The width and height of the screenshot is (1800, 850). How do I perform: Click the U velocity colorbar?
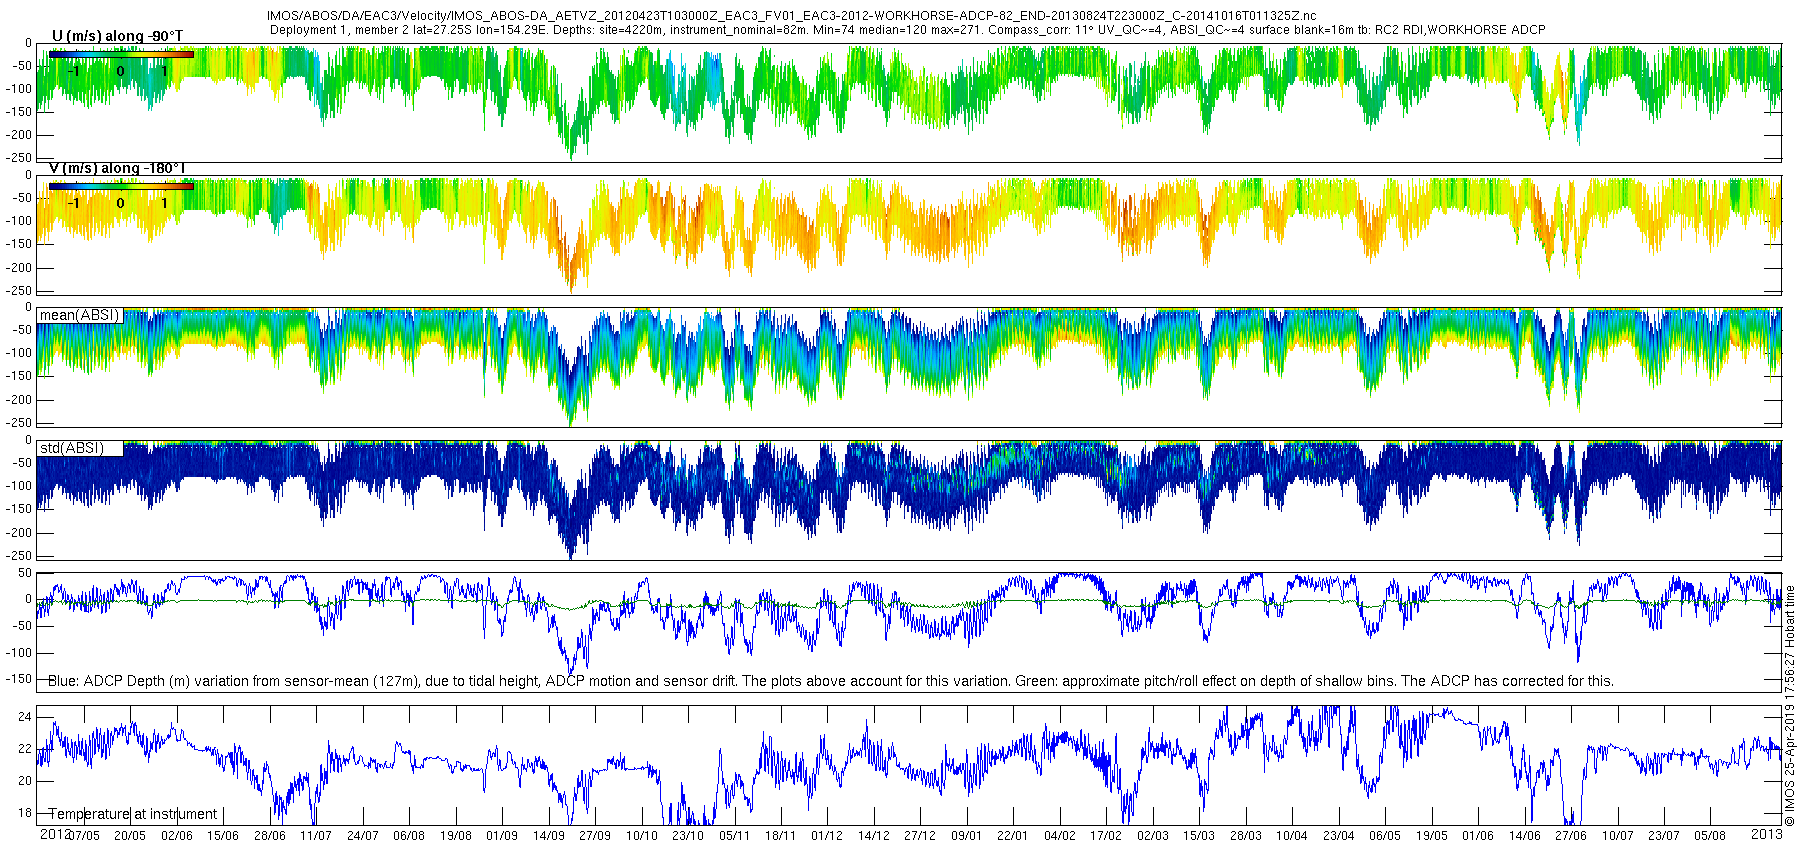tap(121, 55)
